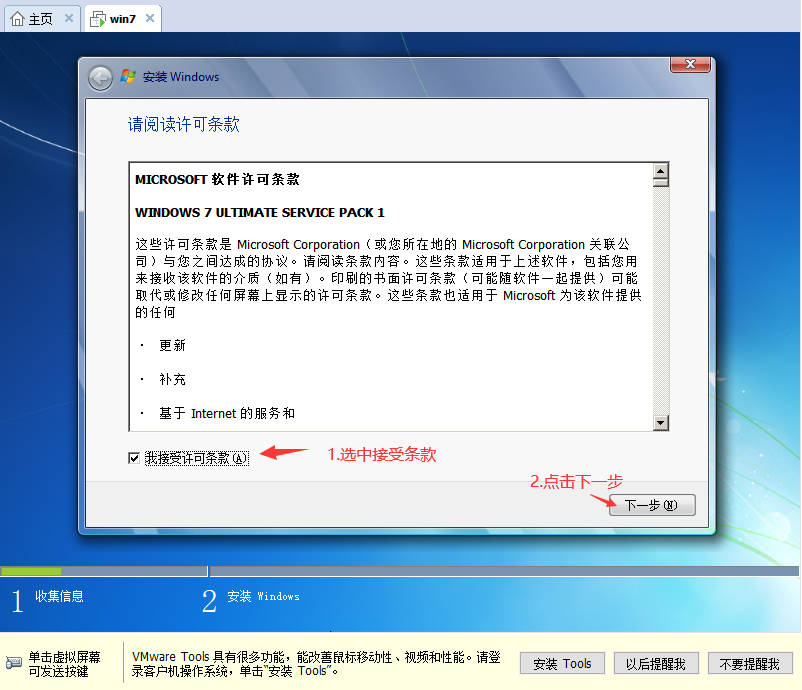Viewport: 802px width, 690px height.
Task: Switch to the 主页 tab
Action: [42, 19]
